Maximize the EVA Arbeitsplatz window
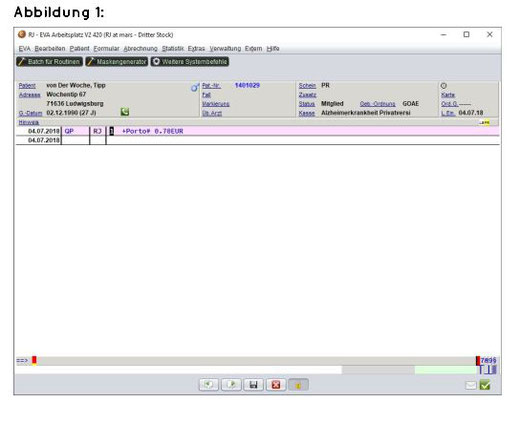 466,34
